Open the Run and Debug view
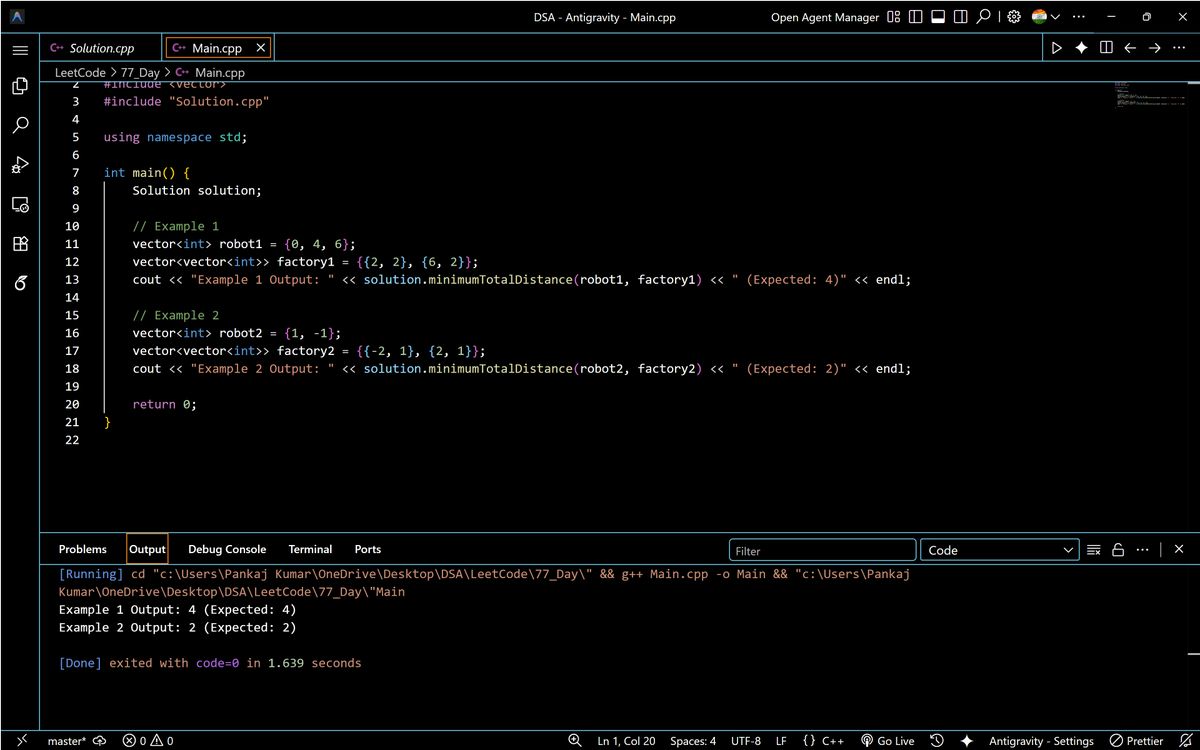1200x750 pixels. 20,165
